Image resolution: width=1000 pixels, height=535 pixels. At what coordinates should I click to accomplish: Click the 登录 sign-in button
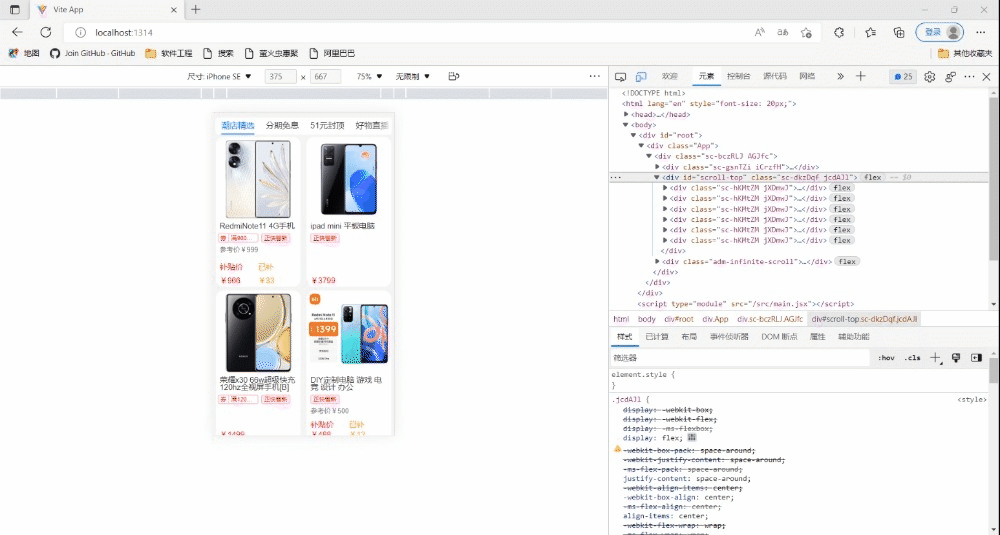click(939, 32)
